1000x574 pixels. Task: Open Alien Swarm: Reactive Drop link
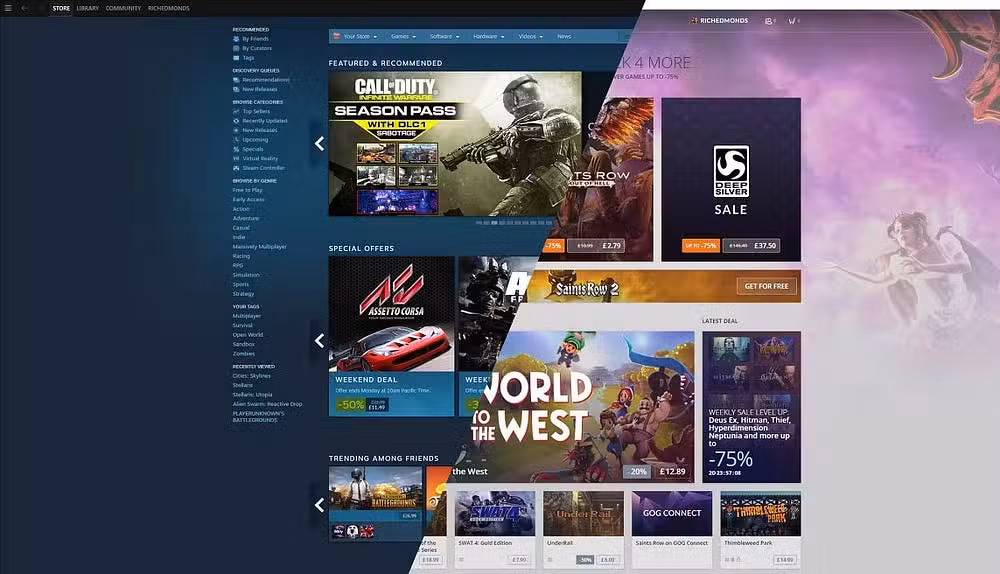(267, 404)
